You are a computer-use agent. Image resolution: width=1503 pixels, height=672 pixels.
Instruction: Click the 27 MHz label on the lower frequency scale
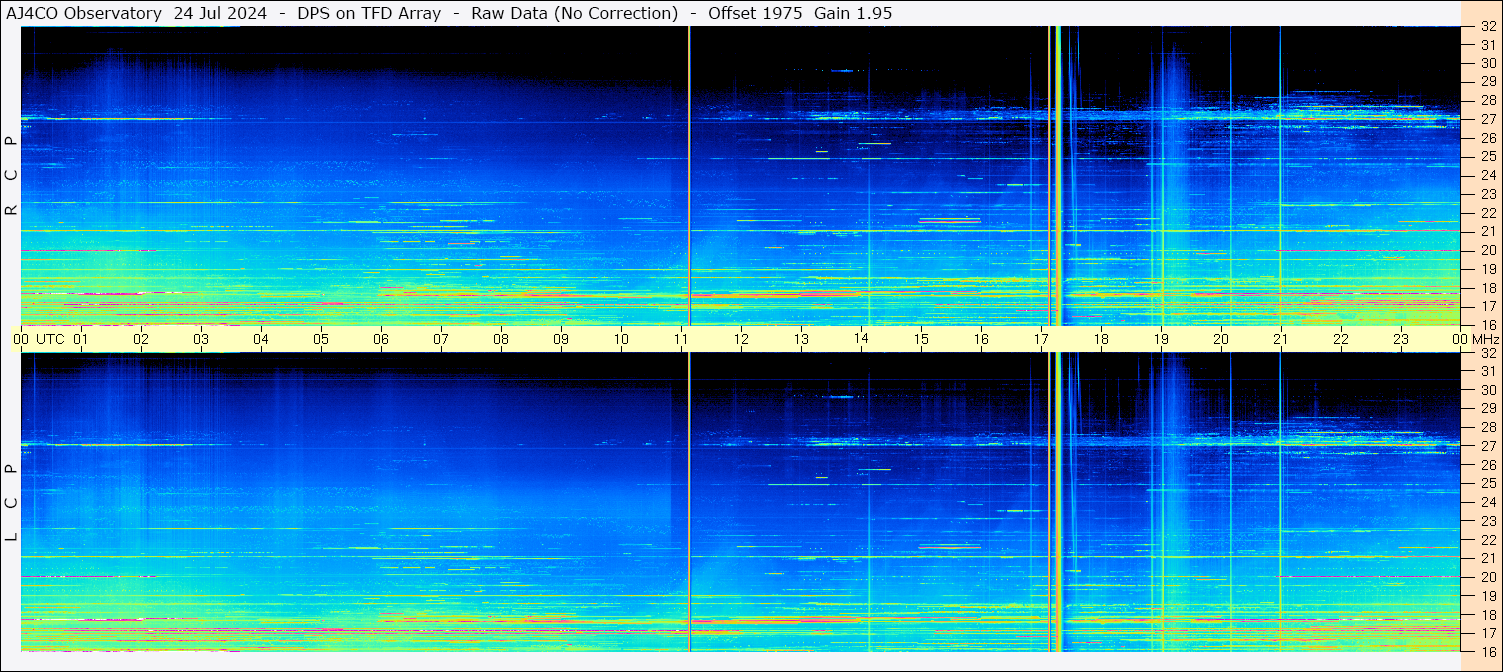pos(1487,446)
